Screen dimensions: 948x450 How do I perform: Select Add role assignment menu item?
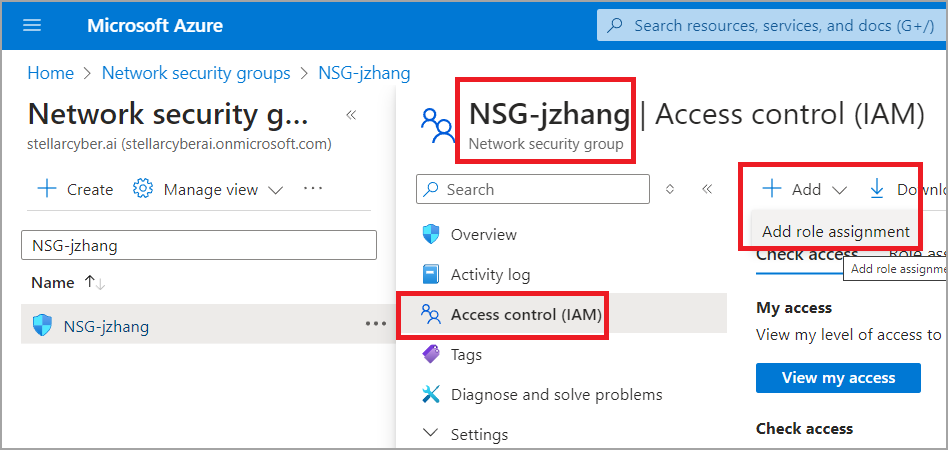[836, 232]
